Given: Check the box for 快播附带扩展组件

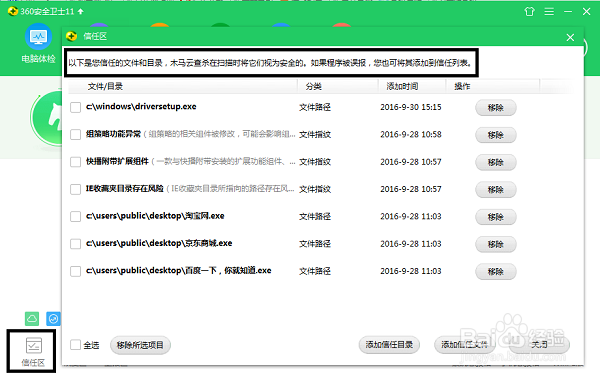Looking at the screenshot, I should (x=75, y=162).
